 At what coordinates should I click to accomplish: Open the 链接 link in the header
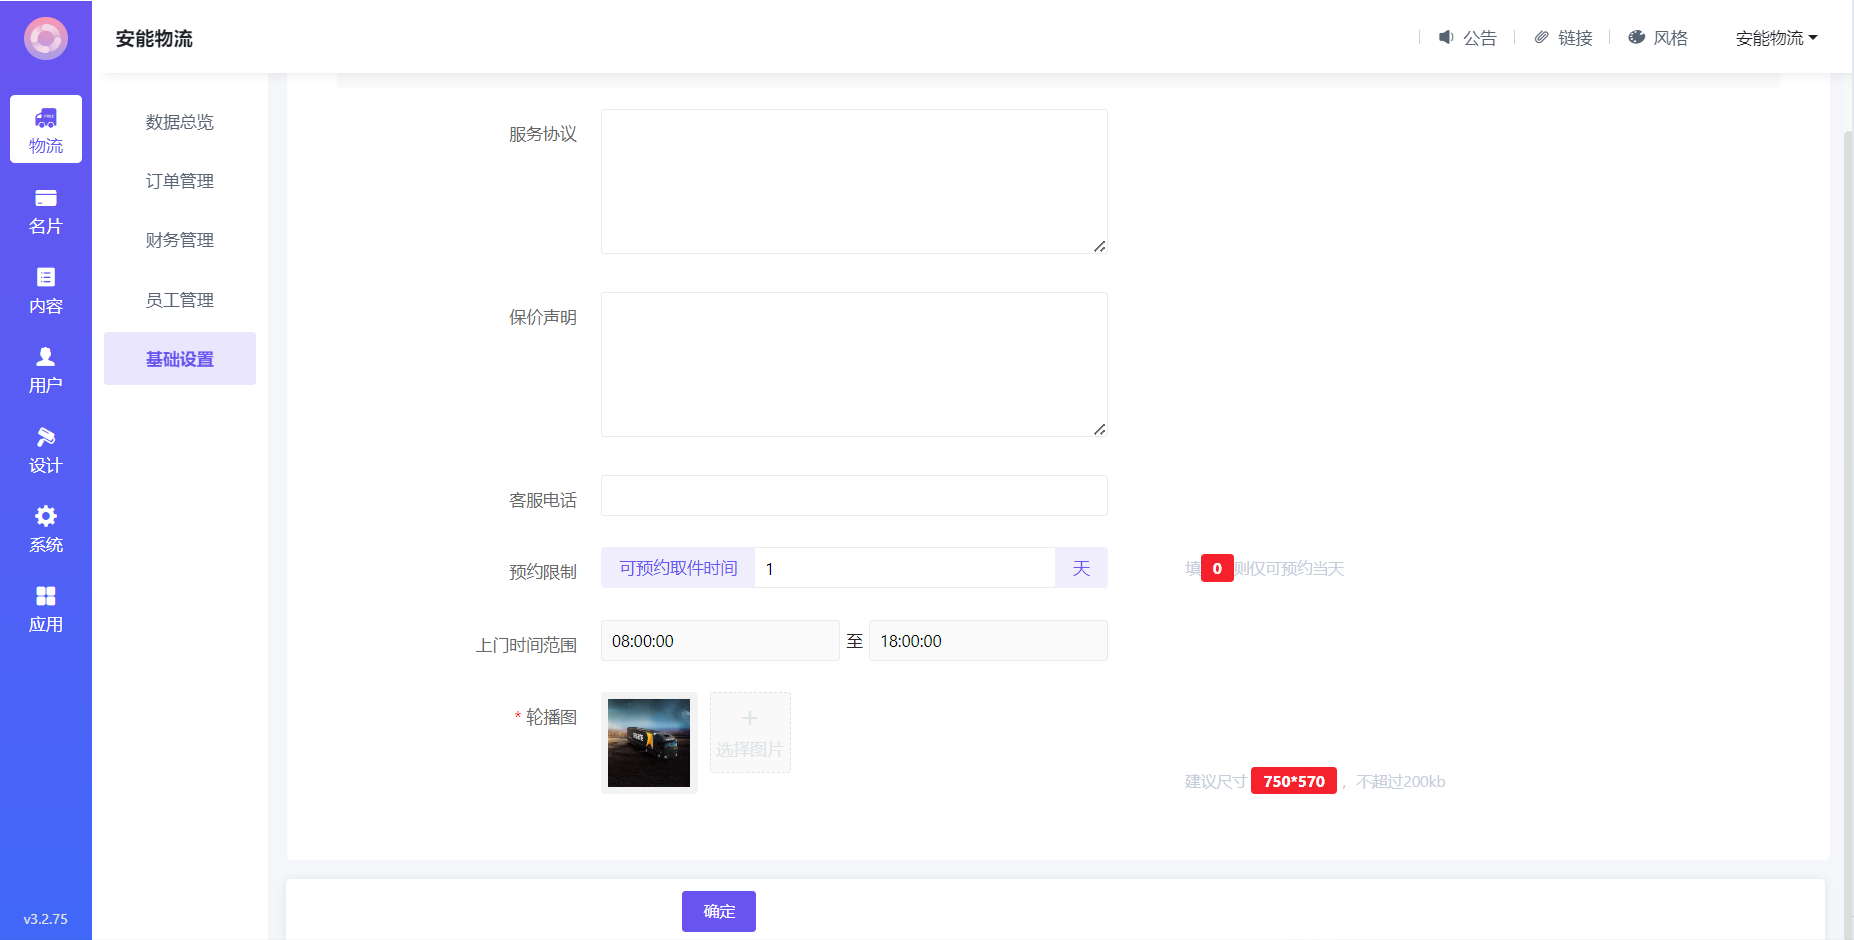[1563, 38]
